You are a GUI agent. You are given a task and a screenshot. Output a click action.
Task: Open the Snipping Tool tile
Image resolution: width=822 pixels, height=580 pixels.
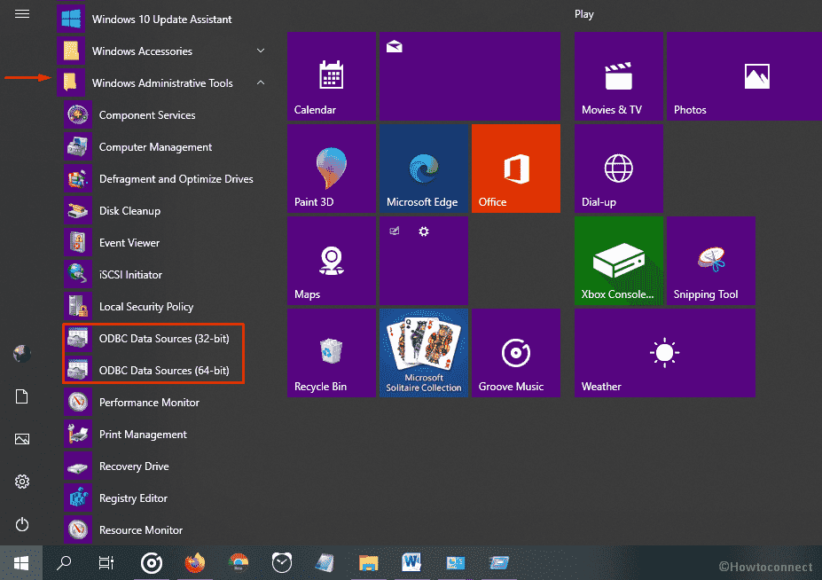point(711,261)
